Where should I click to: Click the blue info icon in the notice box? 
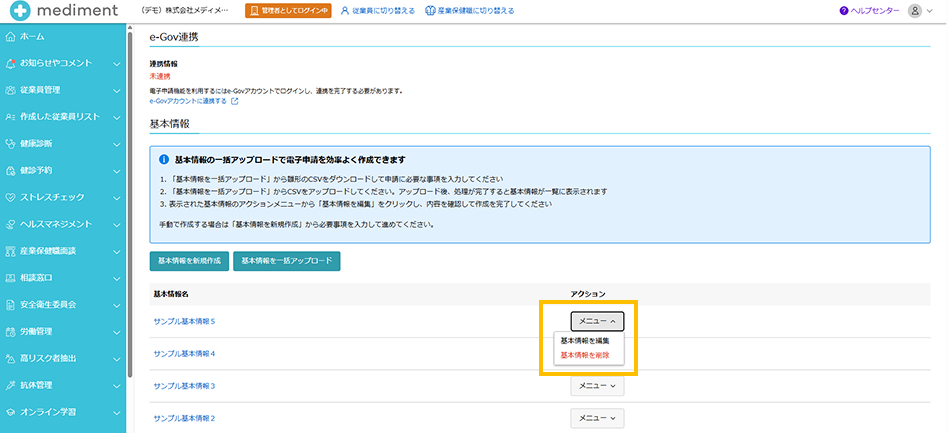163,160
